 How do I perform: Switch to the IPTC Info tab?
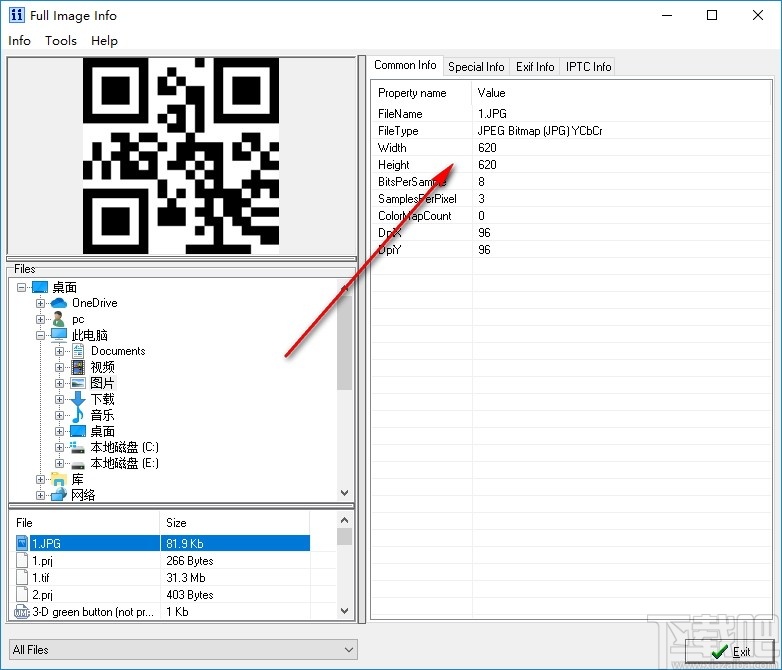tap(588, 67)
